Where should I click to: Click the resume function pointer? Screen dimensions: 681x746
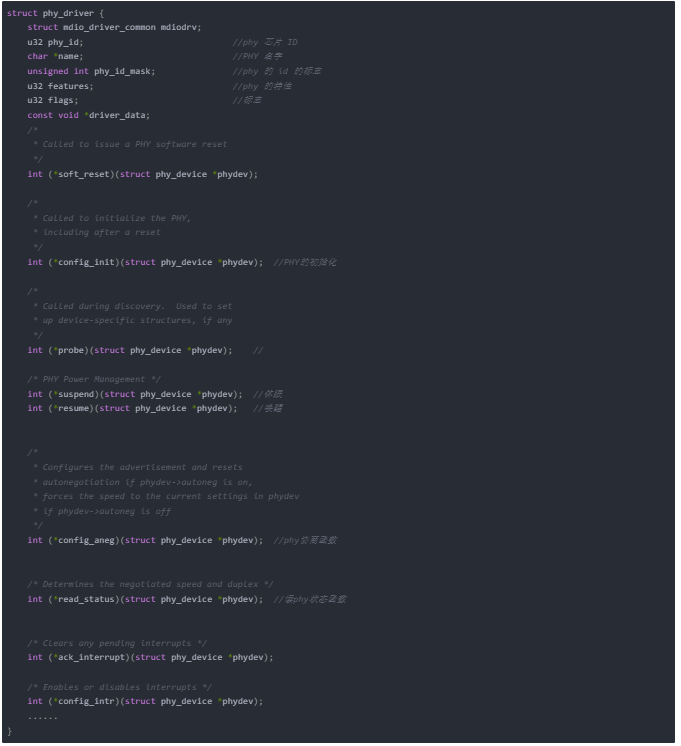point(73,408)
